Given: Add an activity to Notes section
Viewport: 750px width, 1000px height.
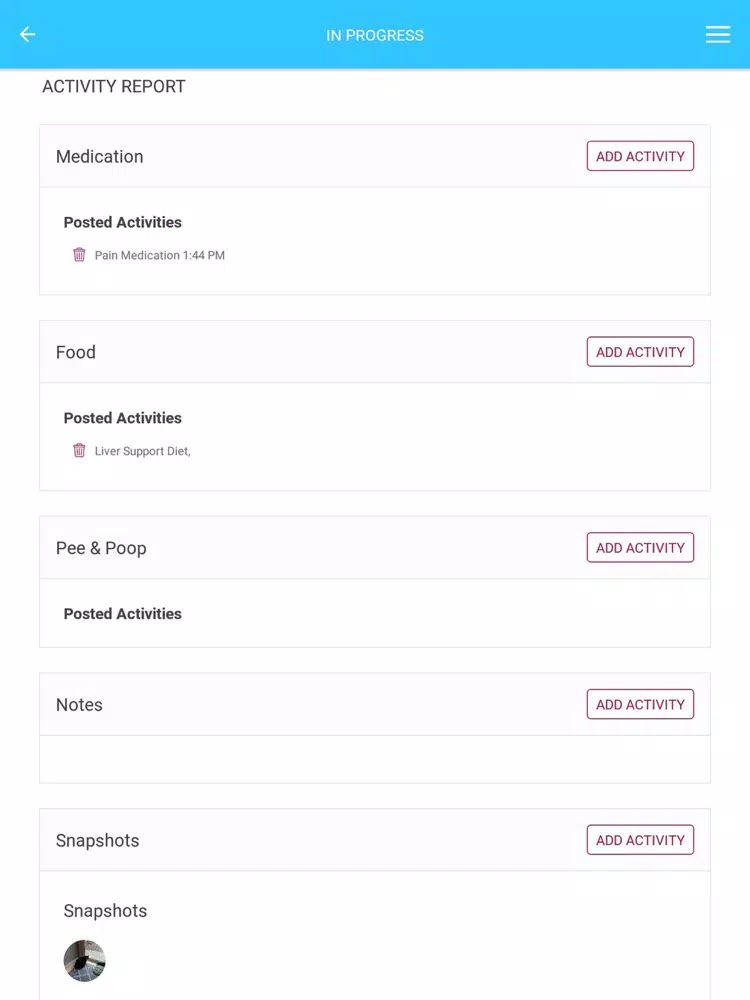Looking at the screenshot, I should 640,704.
